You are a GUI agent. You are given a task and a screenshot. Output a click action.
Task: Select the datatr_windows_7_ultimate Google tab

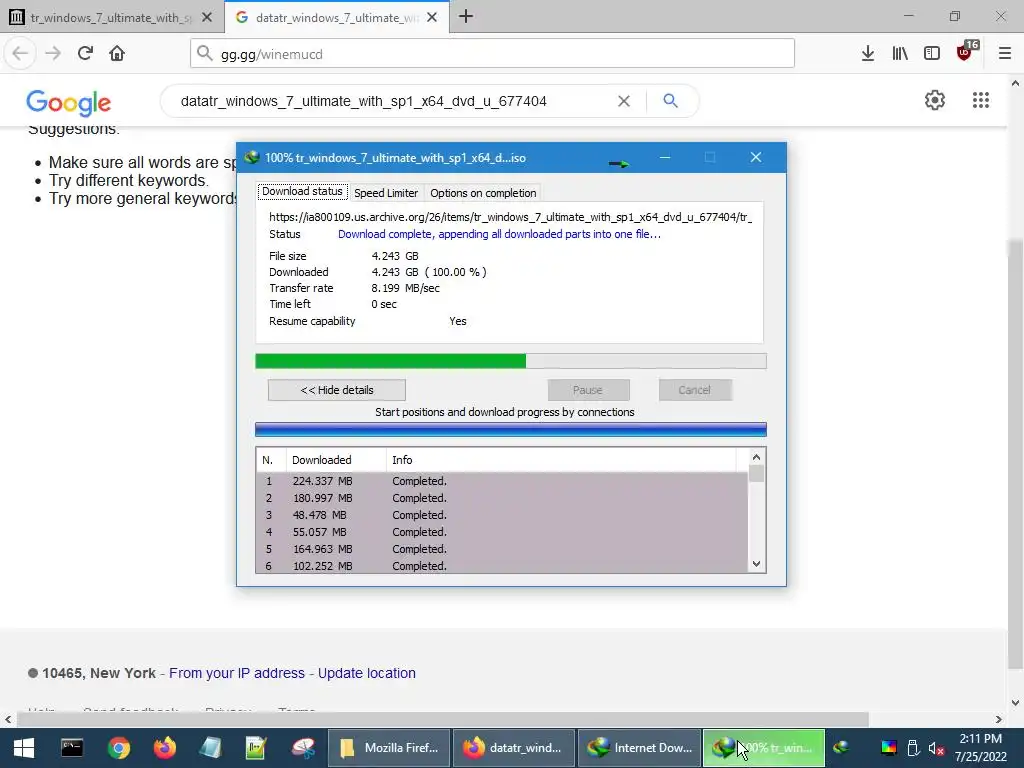point(336,18)
